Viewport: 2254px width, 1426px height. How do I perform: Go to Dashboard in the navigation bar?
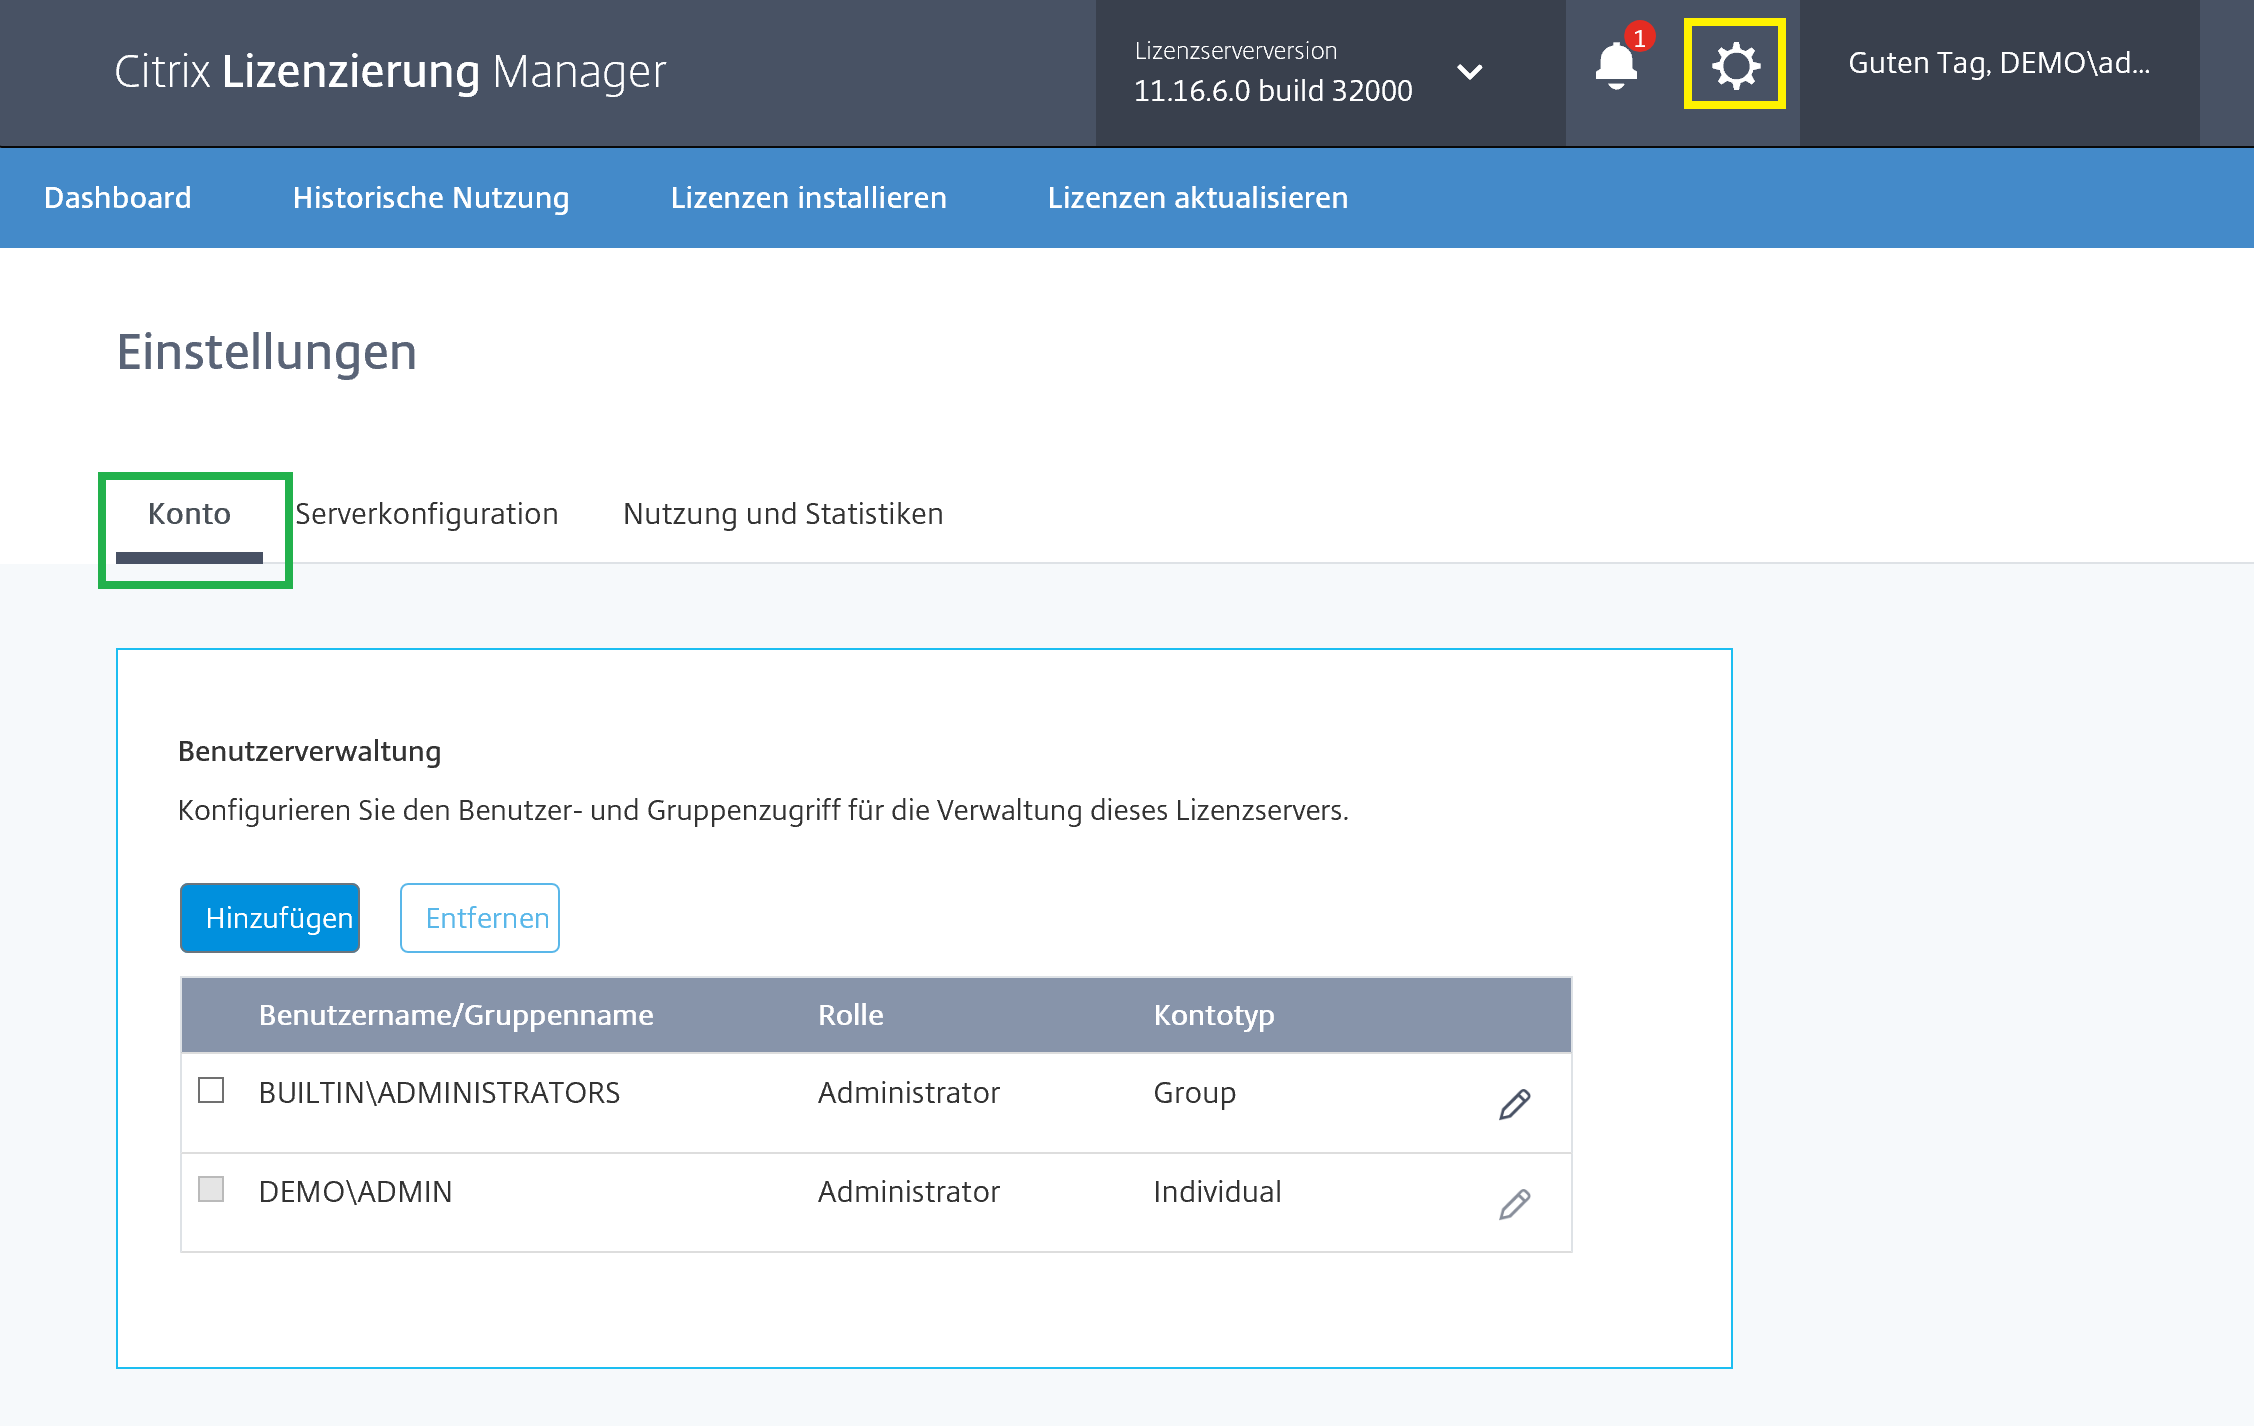(118, 198)
